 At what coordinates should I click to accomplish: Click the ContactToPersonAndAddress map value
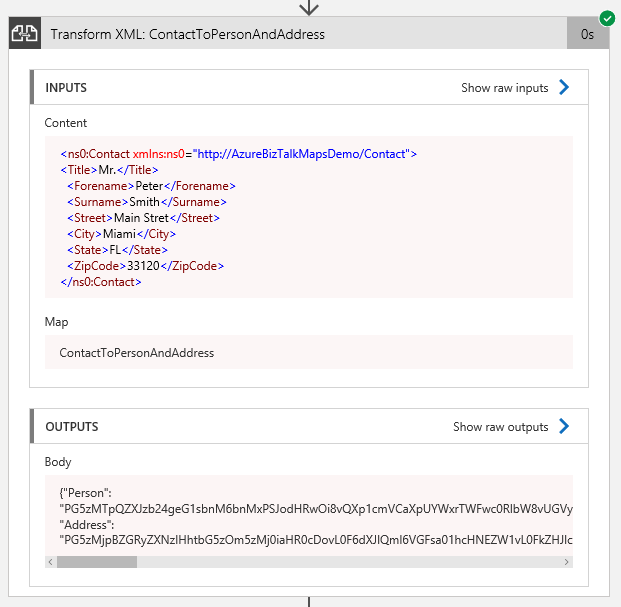[x=137, y=353]
